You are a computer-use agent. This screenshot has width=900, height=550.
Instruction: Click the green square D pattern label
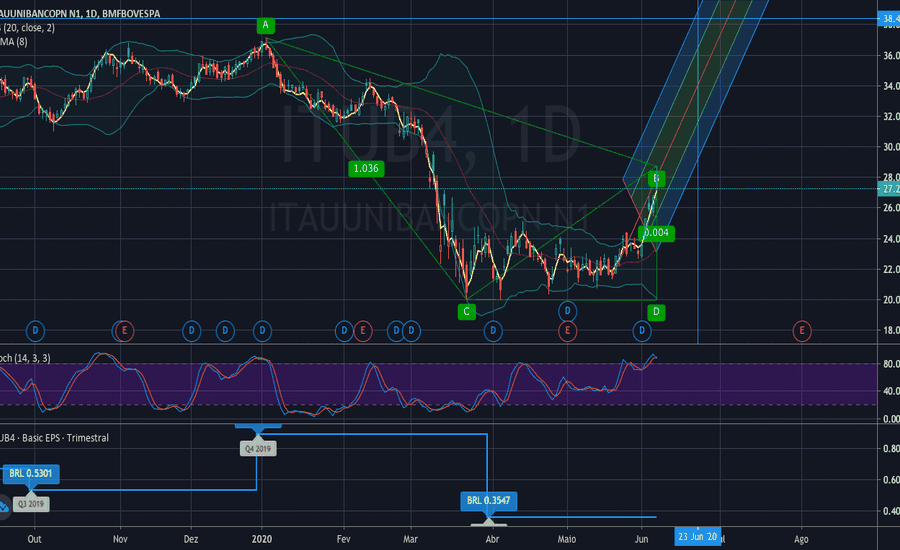pyautogui.click(x=656, y=312)
